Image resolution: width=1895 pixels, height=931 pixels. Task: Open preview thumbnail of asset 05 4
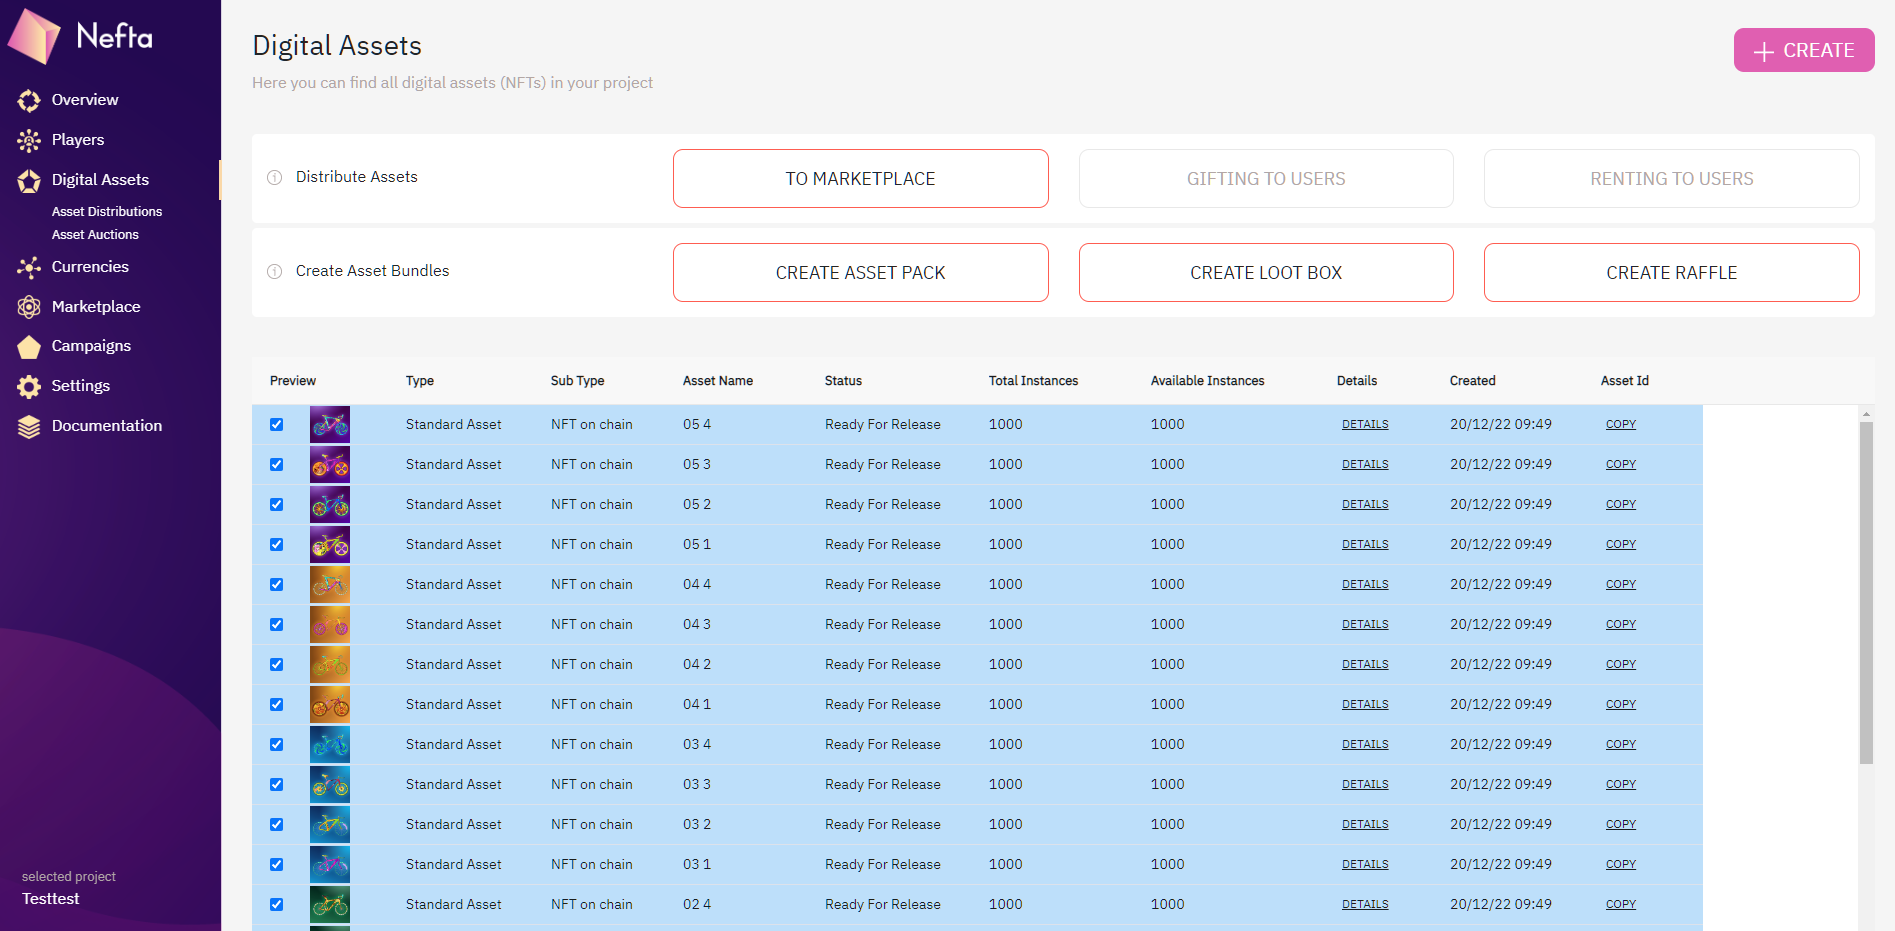tap(330, 424)
